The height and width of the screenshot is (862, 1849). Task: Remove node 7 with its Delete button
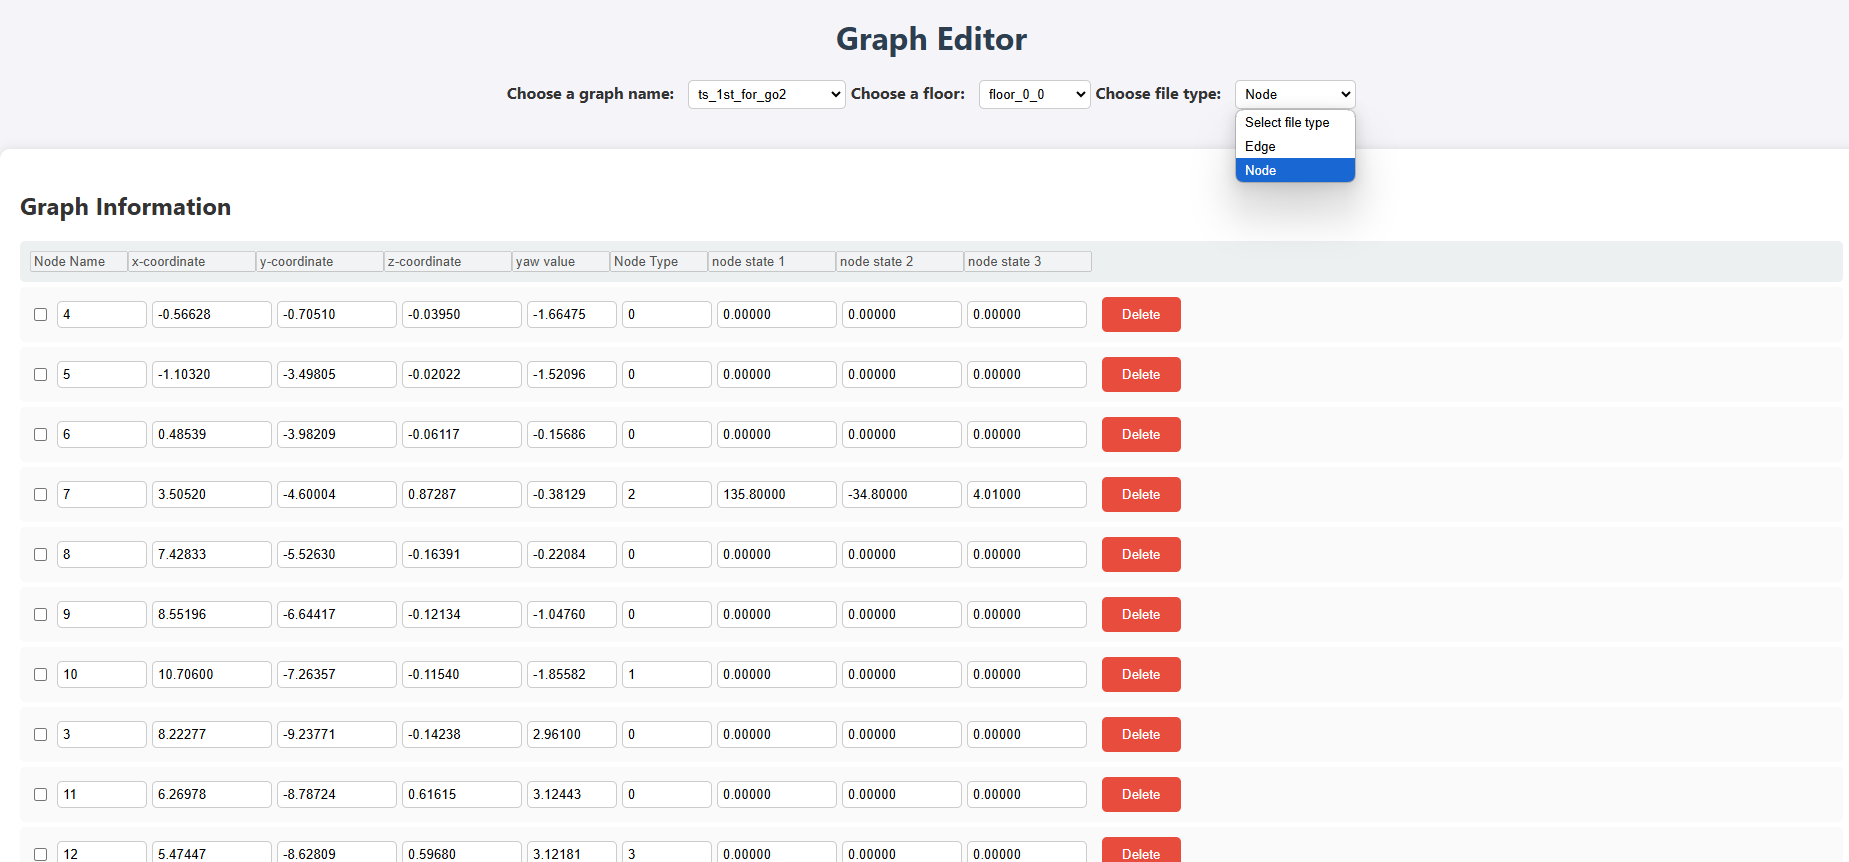click(1141, 494)
